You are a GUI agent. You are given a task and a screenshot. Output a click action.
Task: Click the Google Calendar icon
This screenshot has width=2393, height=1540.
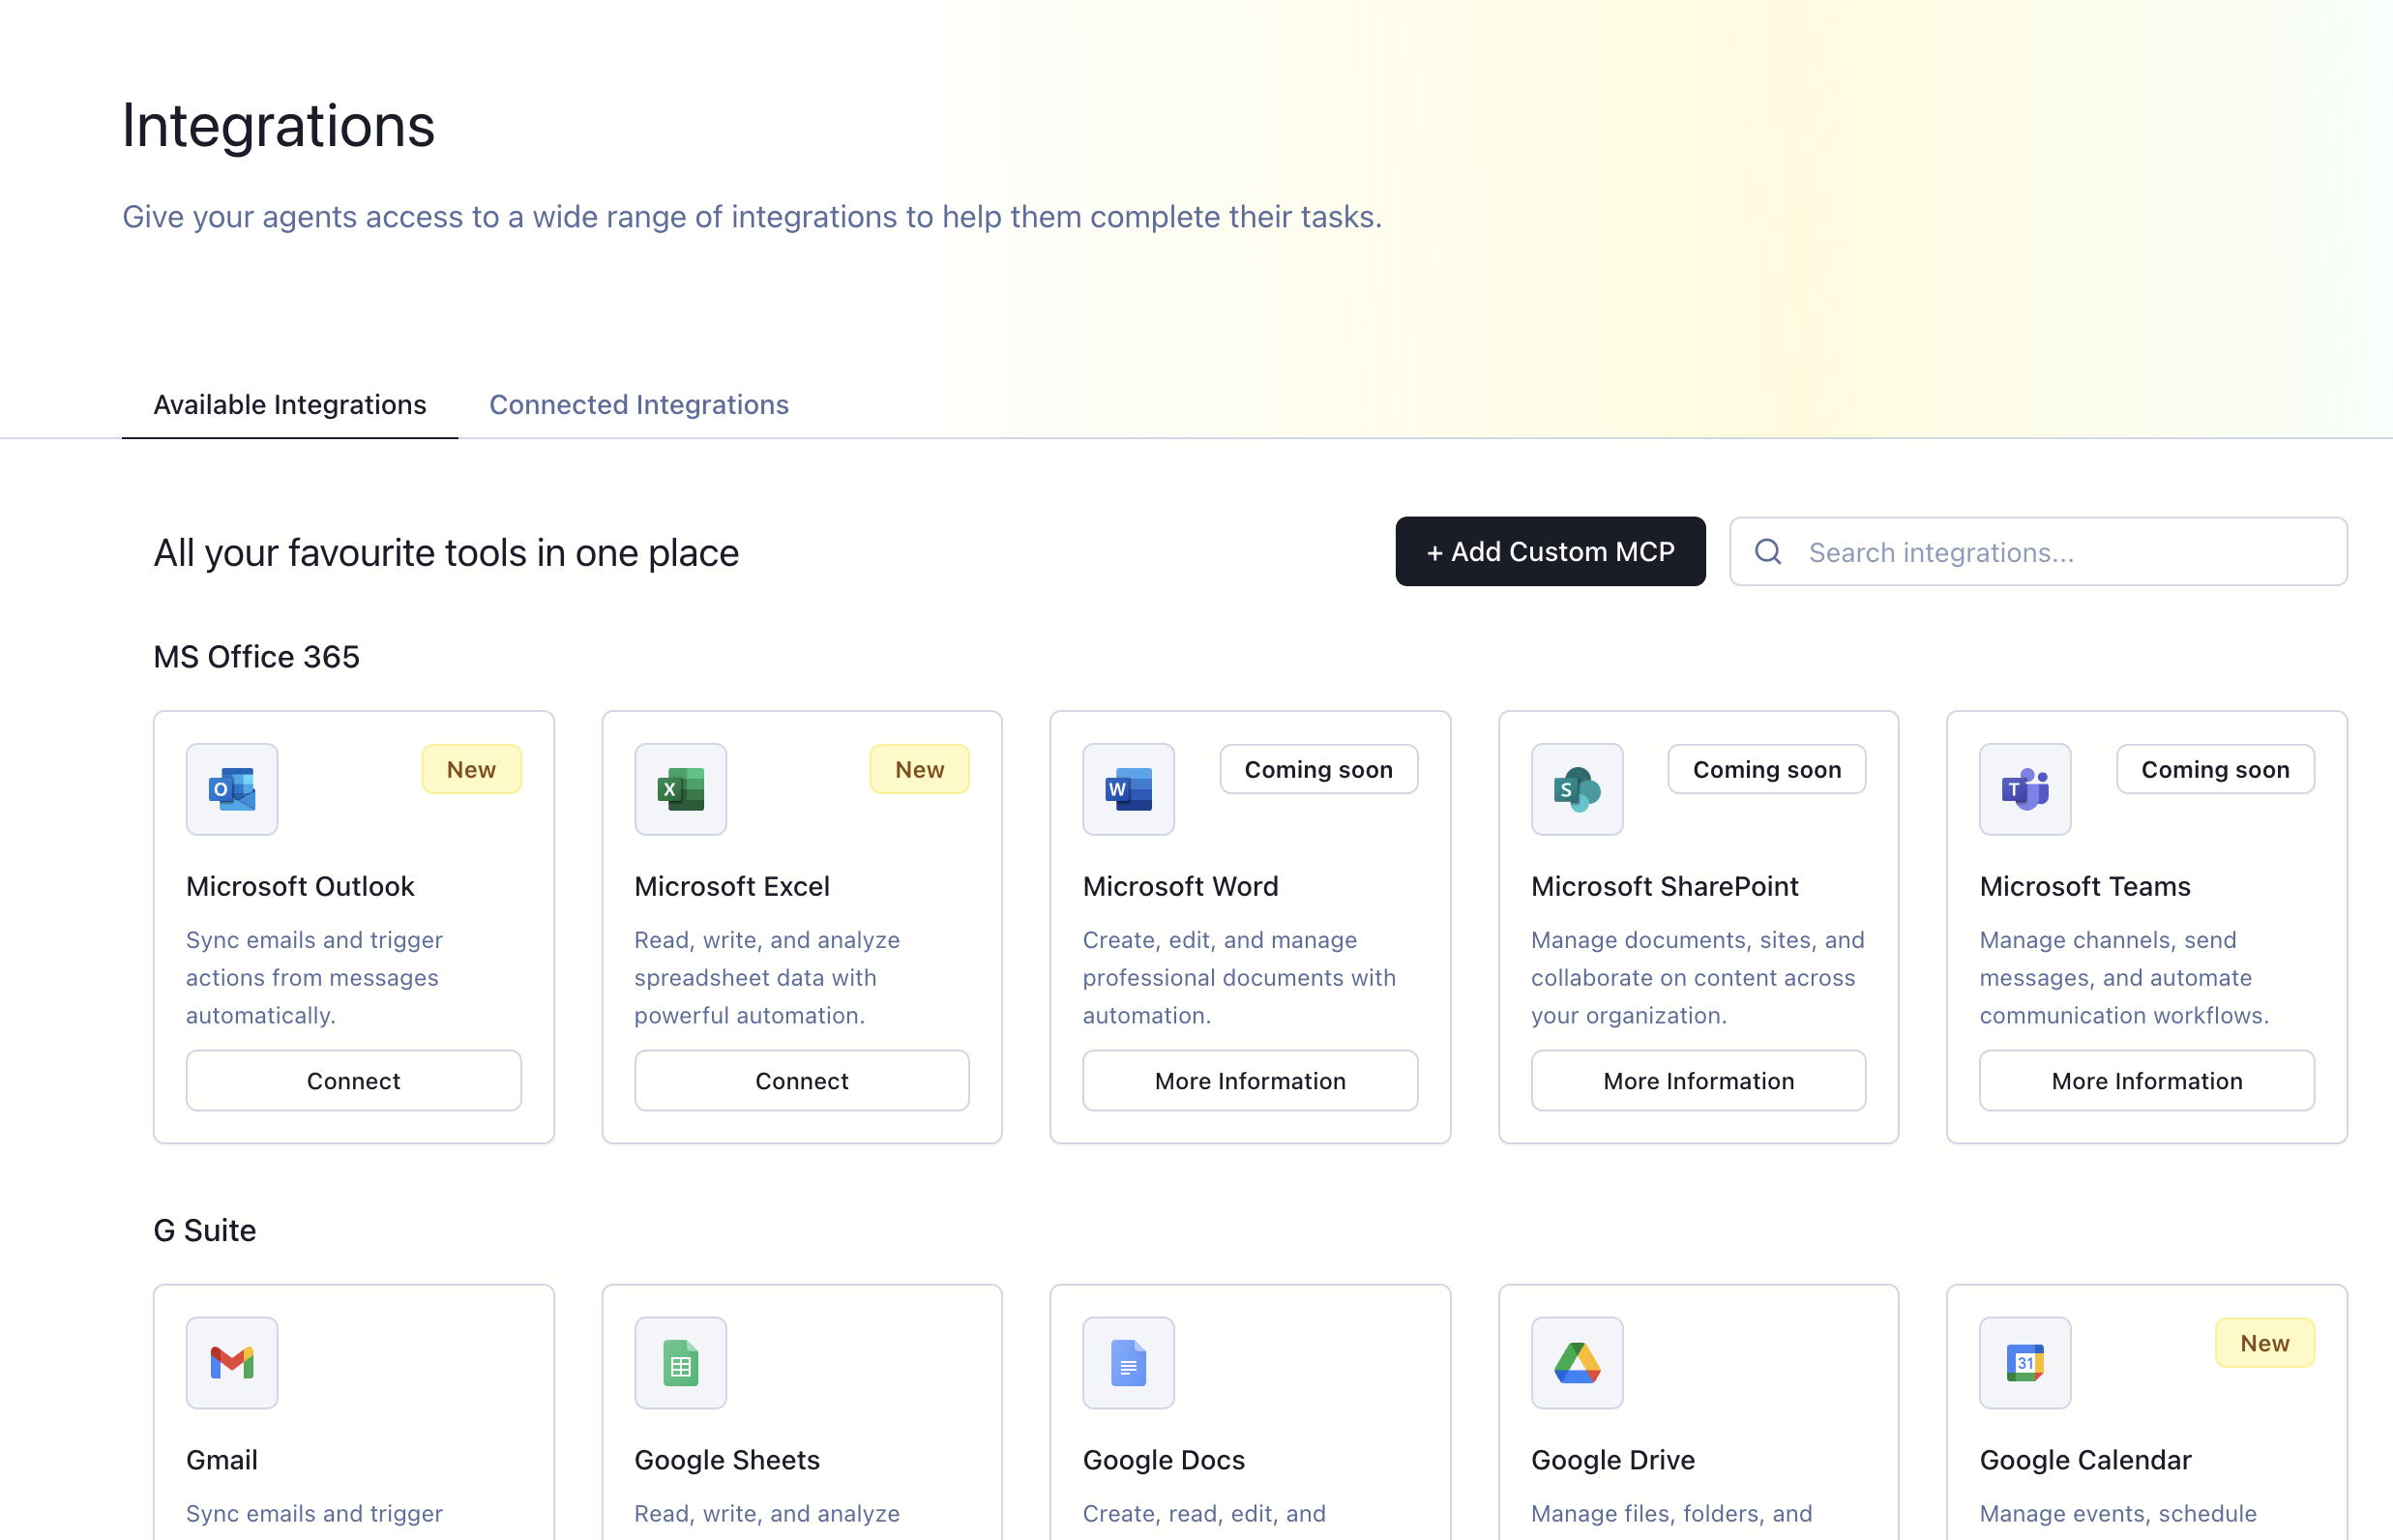pyautogui.click(x=2025, y=1362)
